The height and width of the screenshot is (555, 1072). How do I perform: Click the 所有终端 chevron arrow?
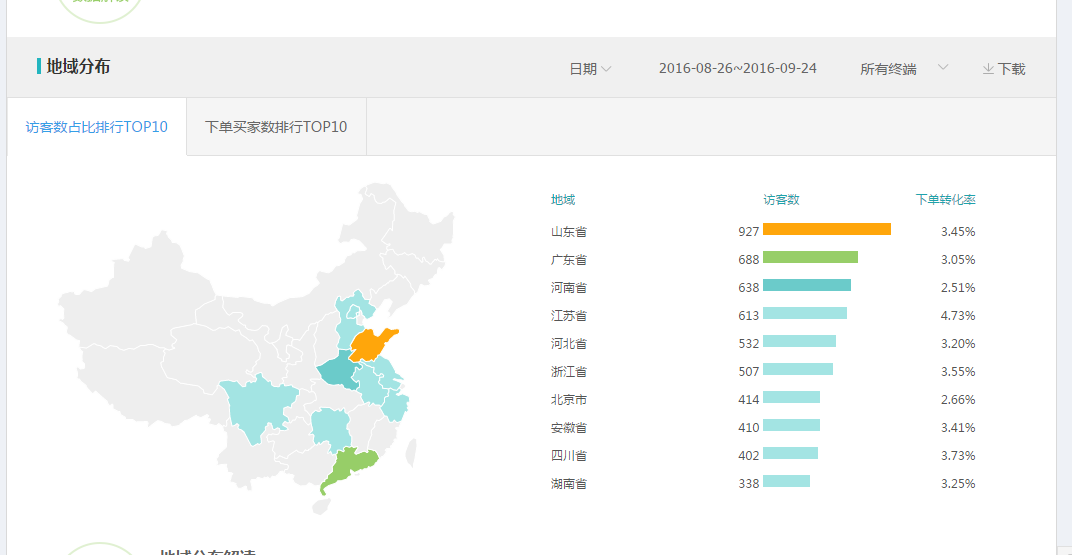(943, 67)
